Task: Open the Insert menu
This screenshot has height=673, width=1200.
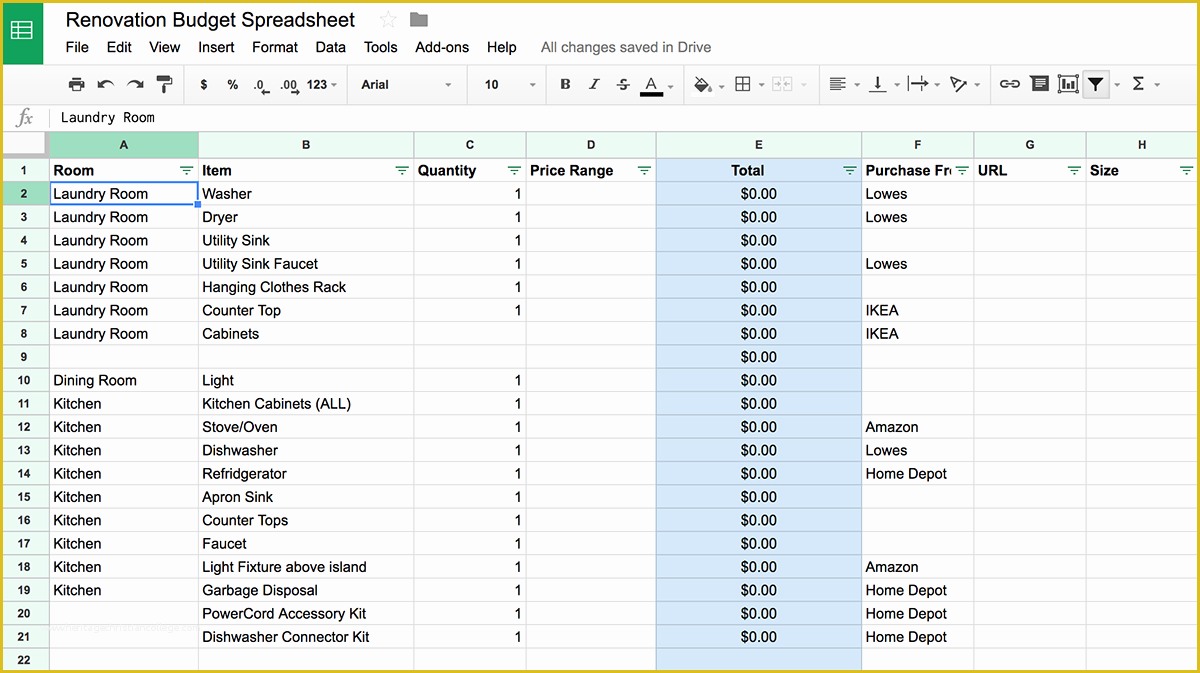Action: (x=216, y=47)
